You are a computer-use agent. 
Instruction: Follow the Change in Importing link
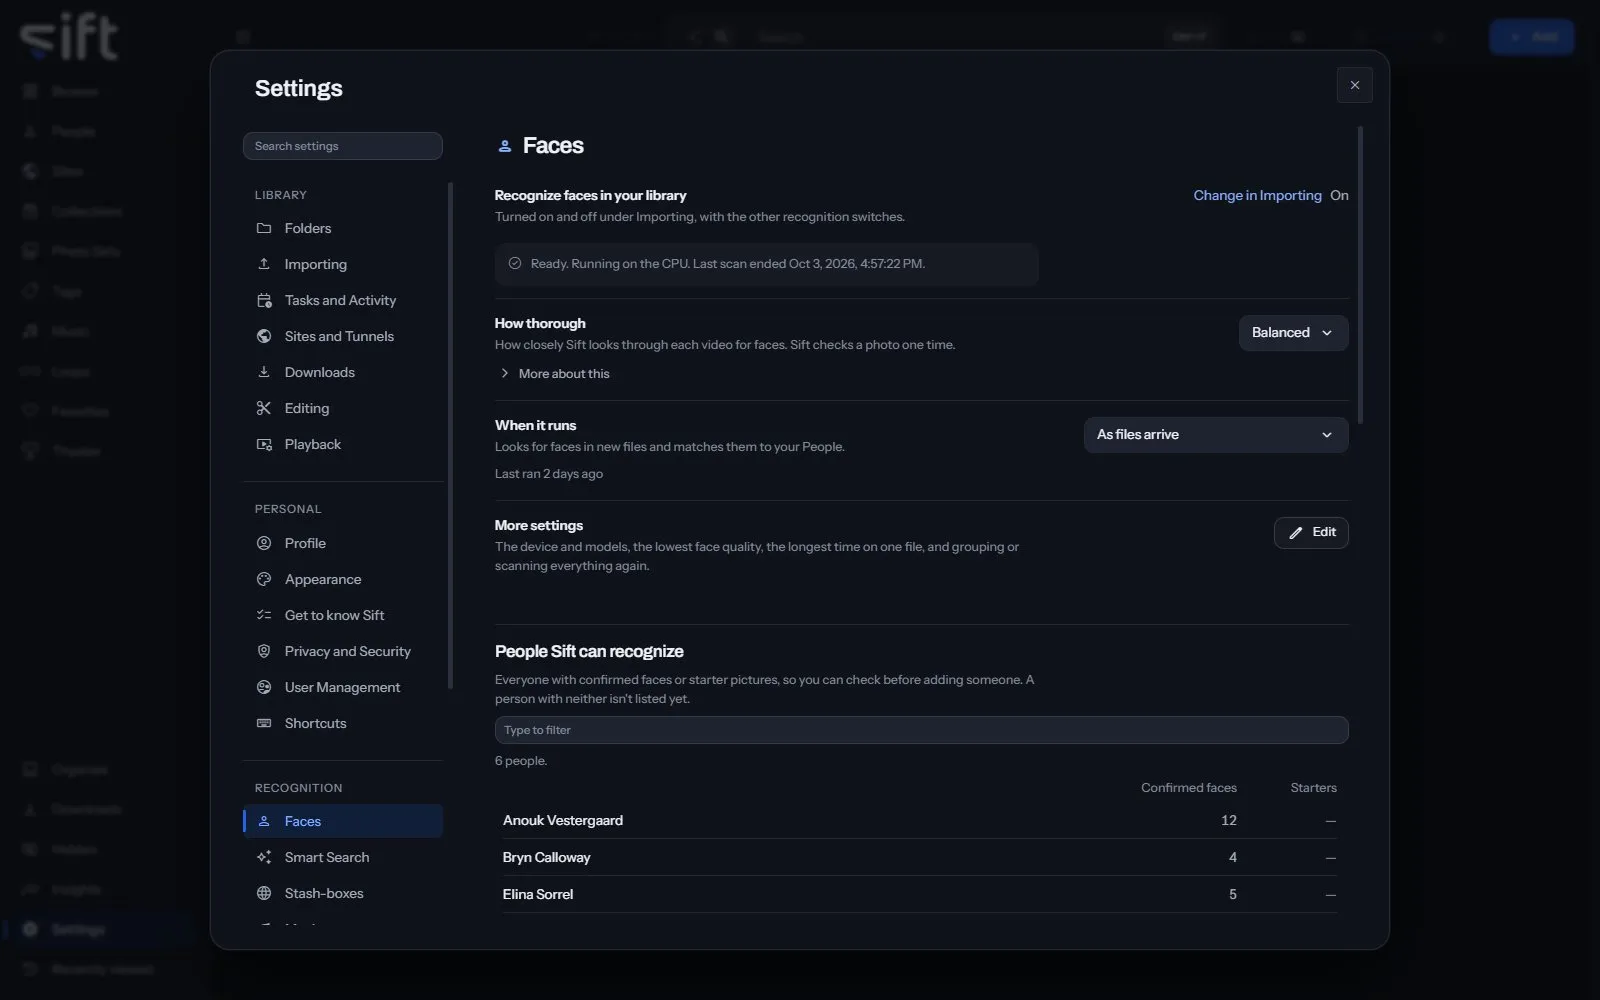click(1257, 196)
